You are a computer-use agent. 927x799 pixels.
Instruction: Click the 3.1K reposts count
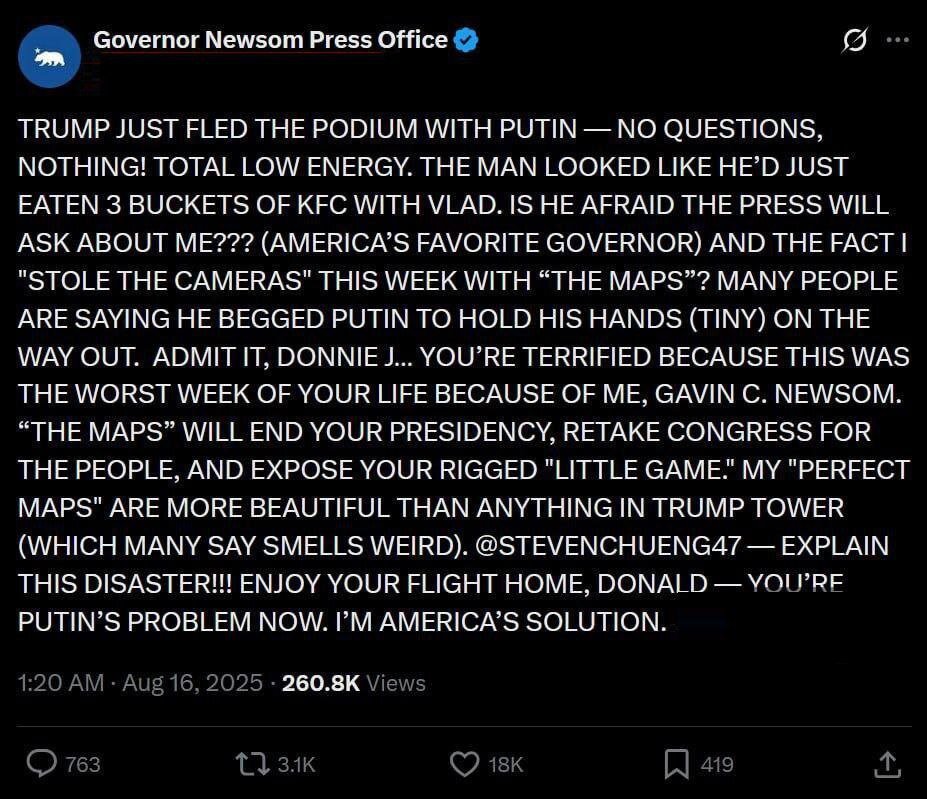point(296,764)
